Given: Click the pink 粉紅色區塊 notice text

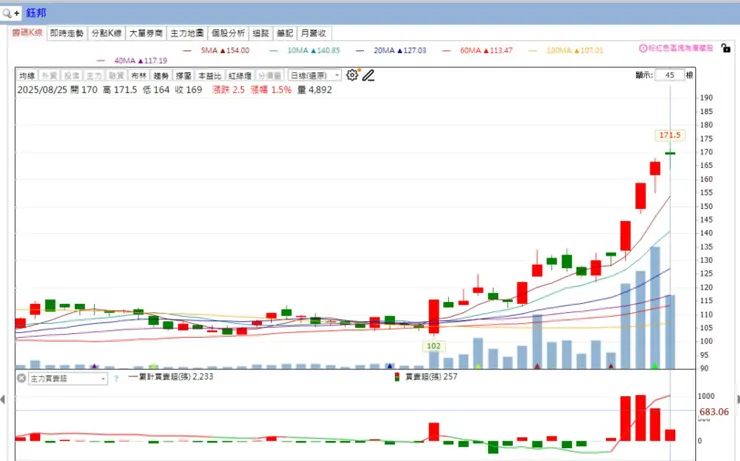Looking at the screenshot, I should click(680, 48).
